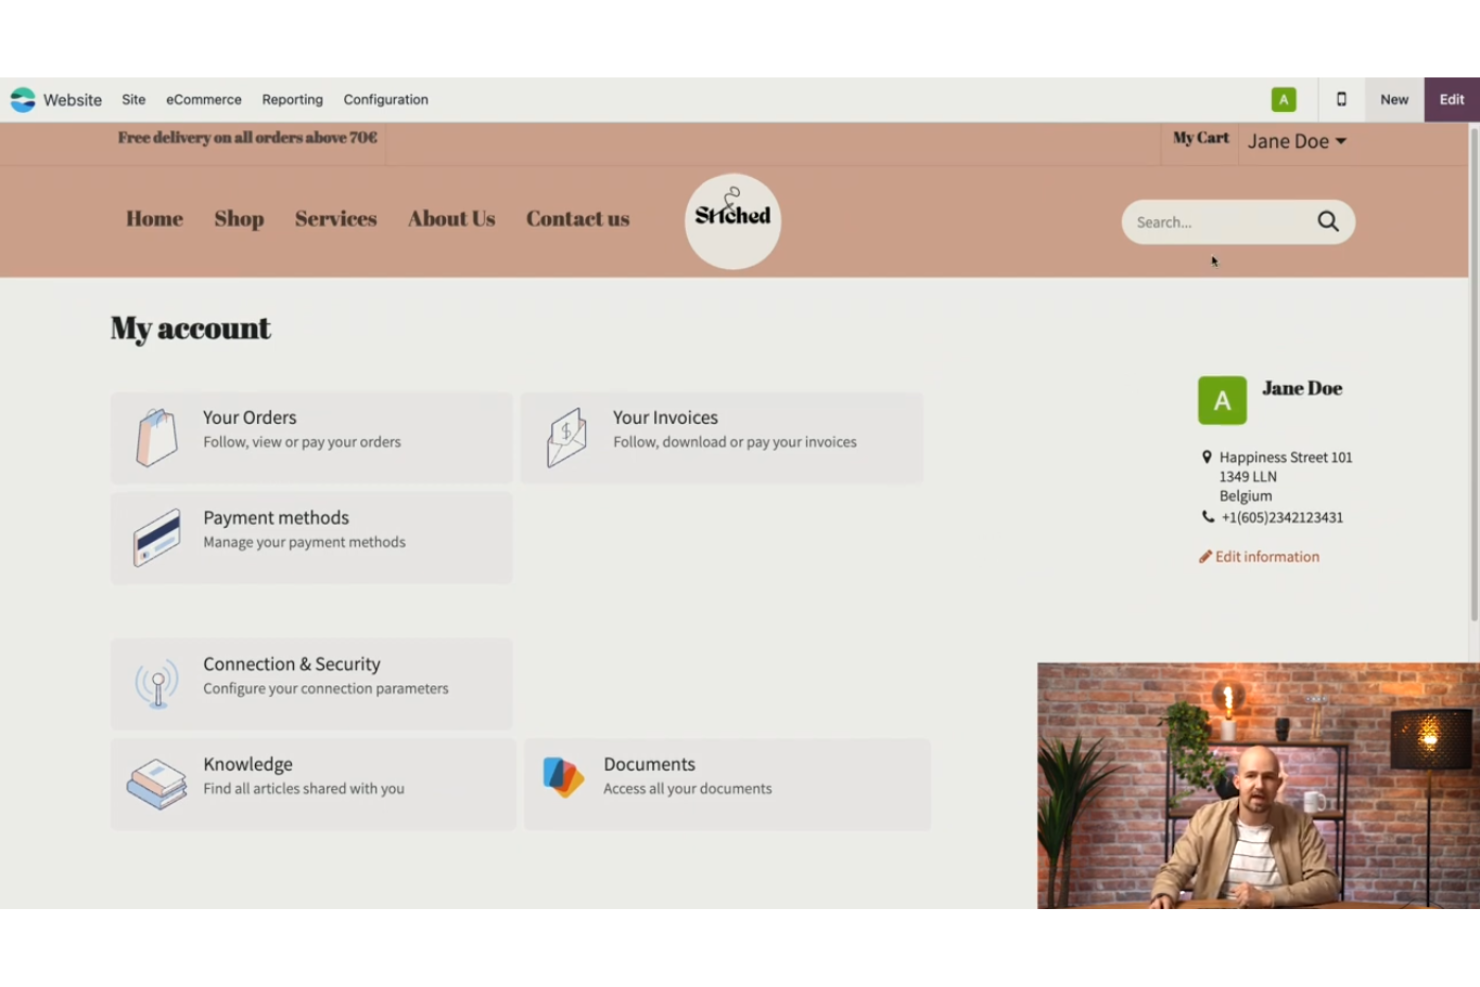The height and width of the screenshot is (987, 1480).
Task: Click the phone icon by phone number
Action: click(x=1208, y=517)
